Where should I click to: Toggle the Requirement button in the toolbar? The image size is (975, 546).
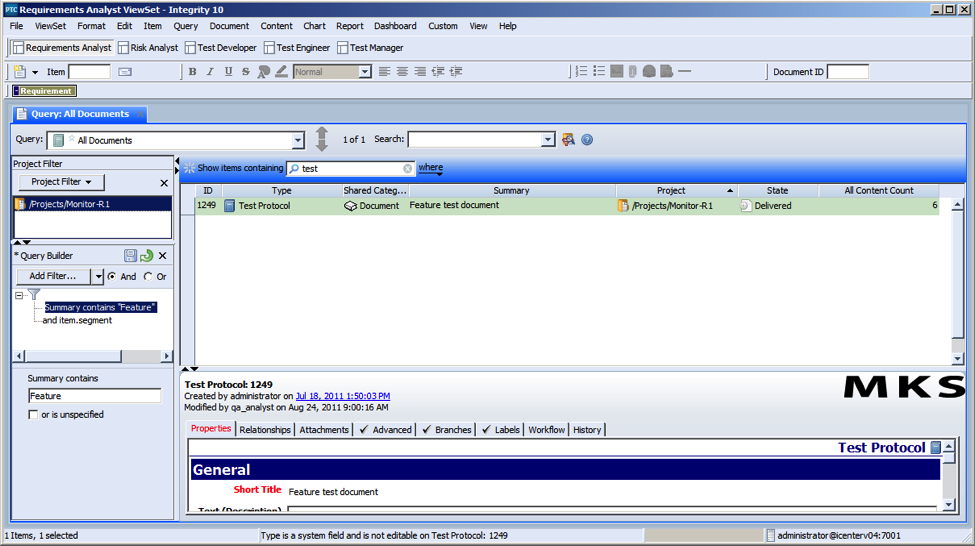click(44, 91)
